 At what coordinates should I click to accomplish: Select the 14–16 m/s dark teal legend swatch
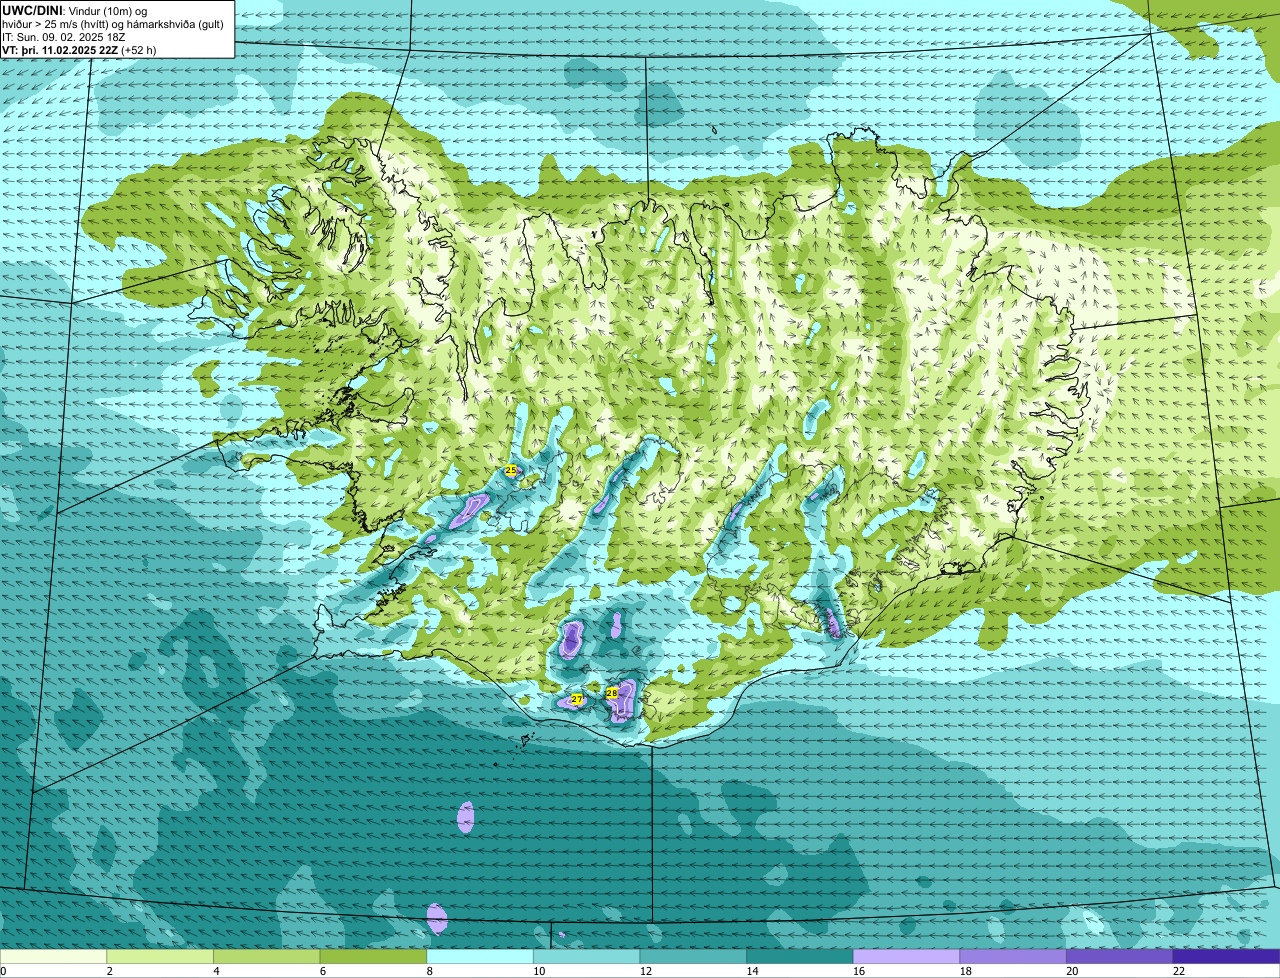[800, 956]
